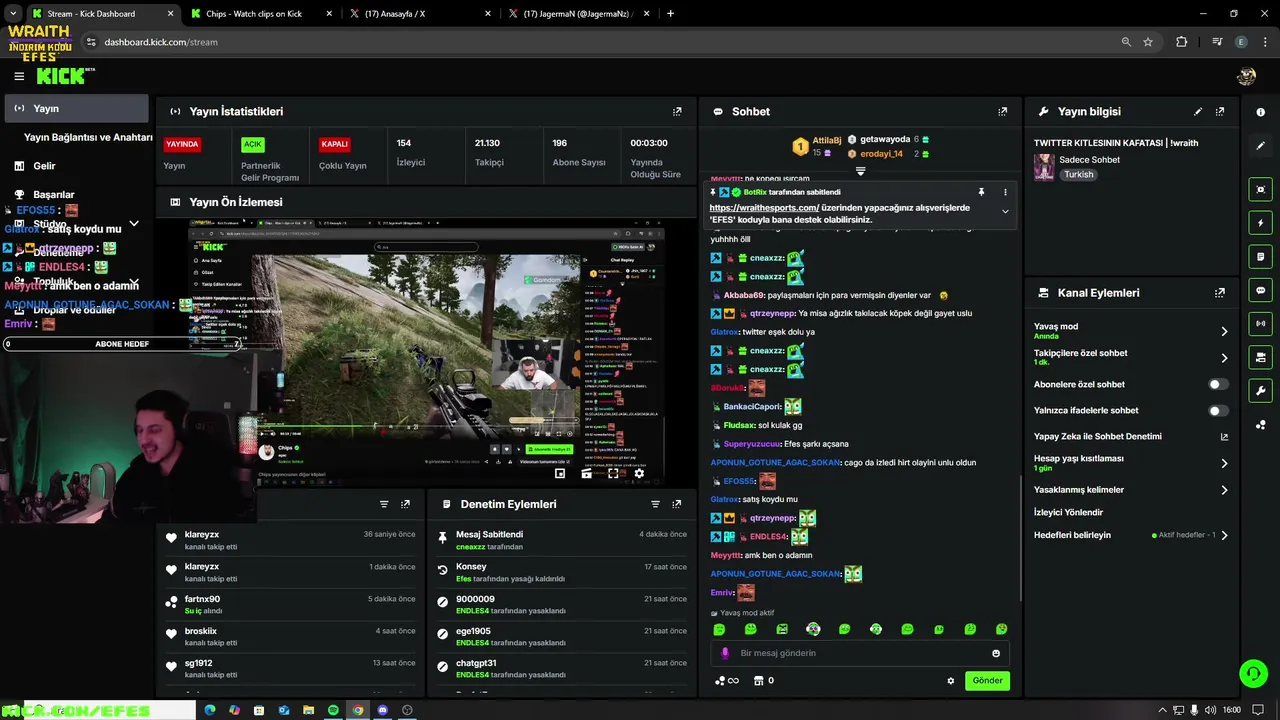1280x720 pixels.
Task: Open the hamburger menu beside Kick logo
Action: 19,76
